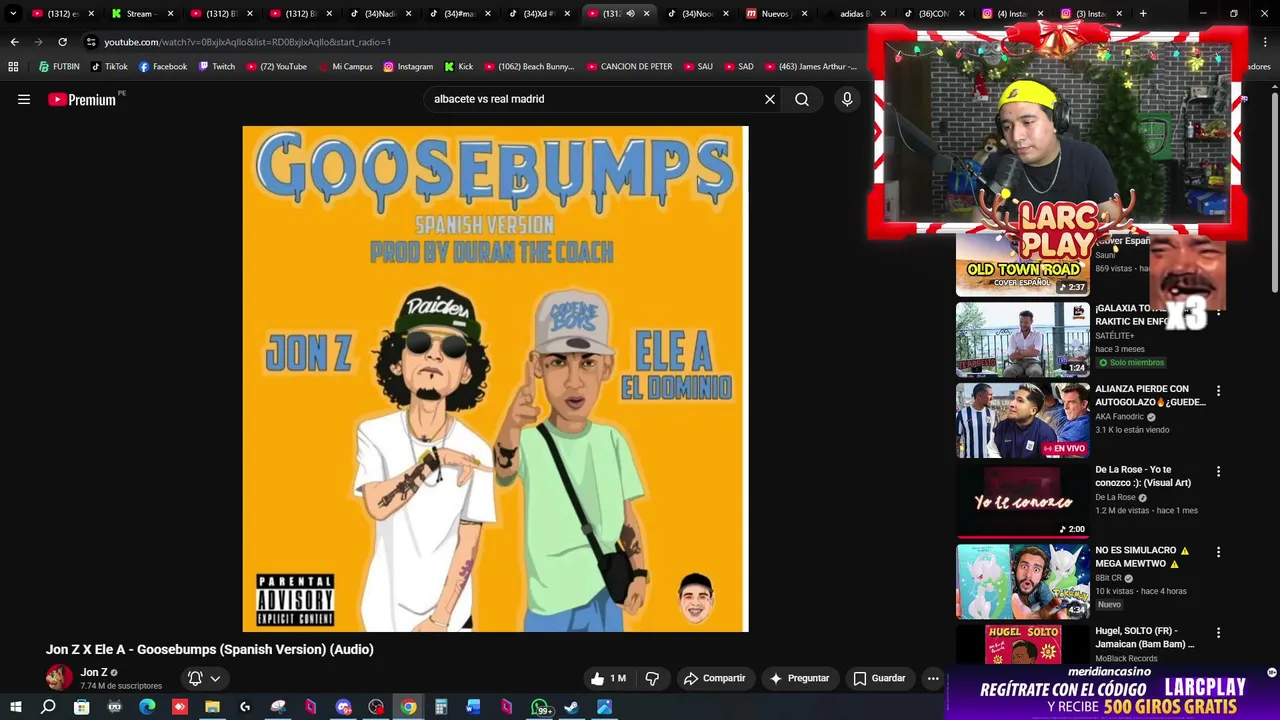Open options for Hugel Solto video
The width and height of the screenshot is (1280, 720).
click(1218, 633)
